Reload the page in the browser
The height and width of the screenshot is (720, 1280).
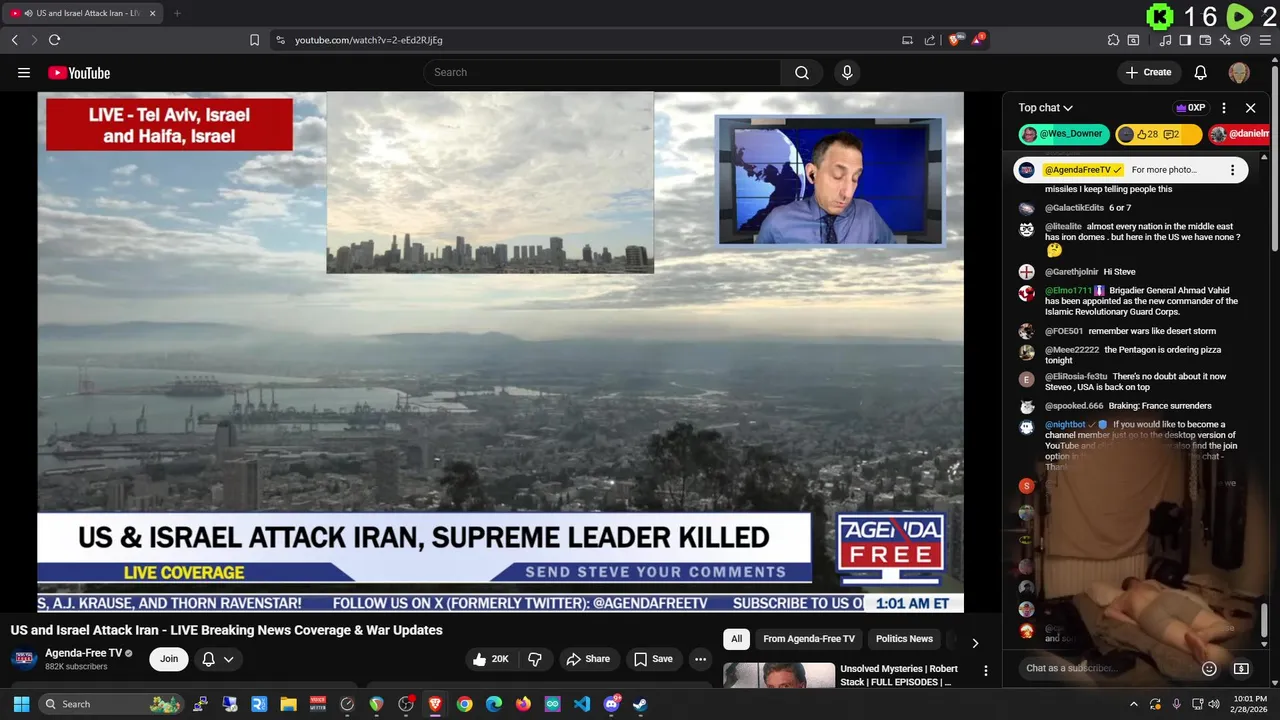[x=54, y=40]
